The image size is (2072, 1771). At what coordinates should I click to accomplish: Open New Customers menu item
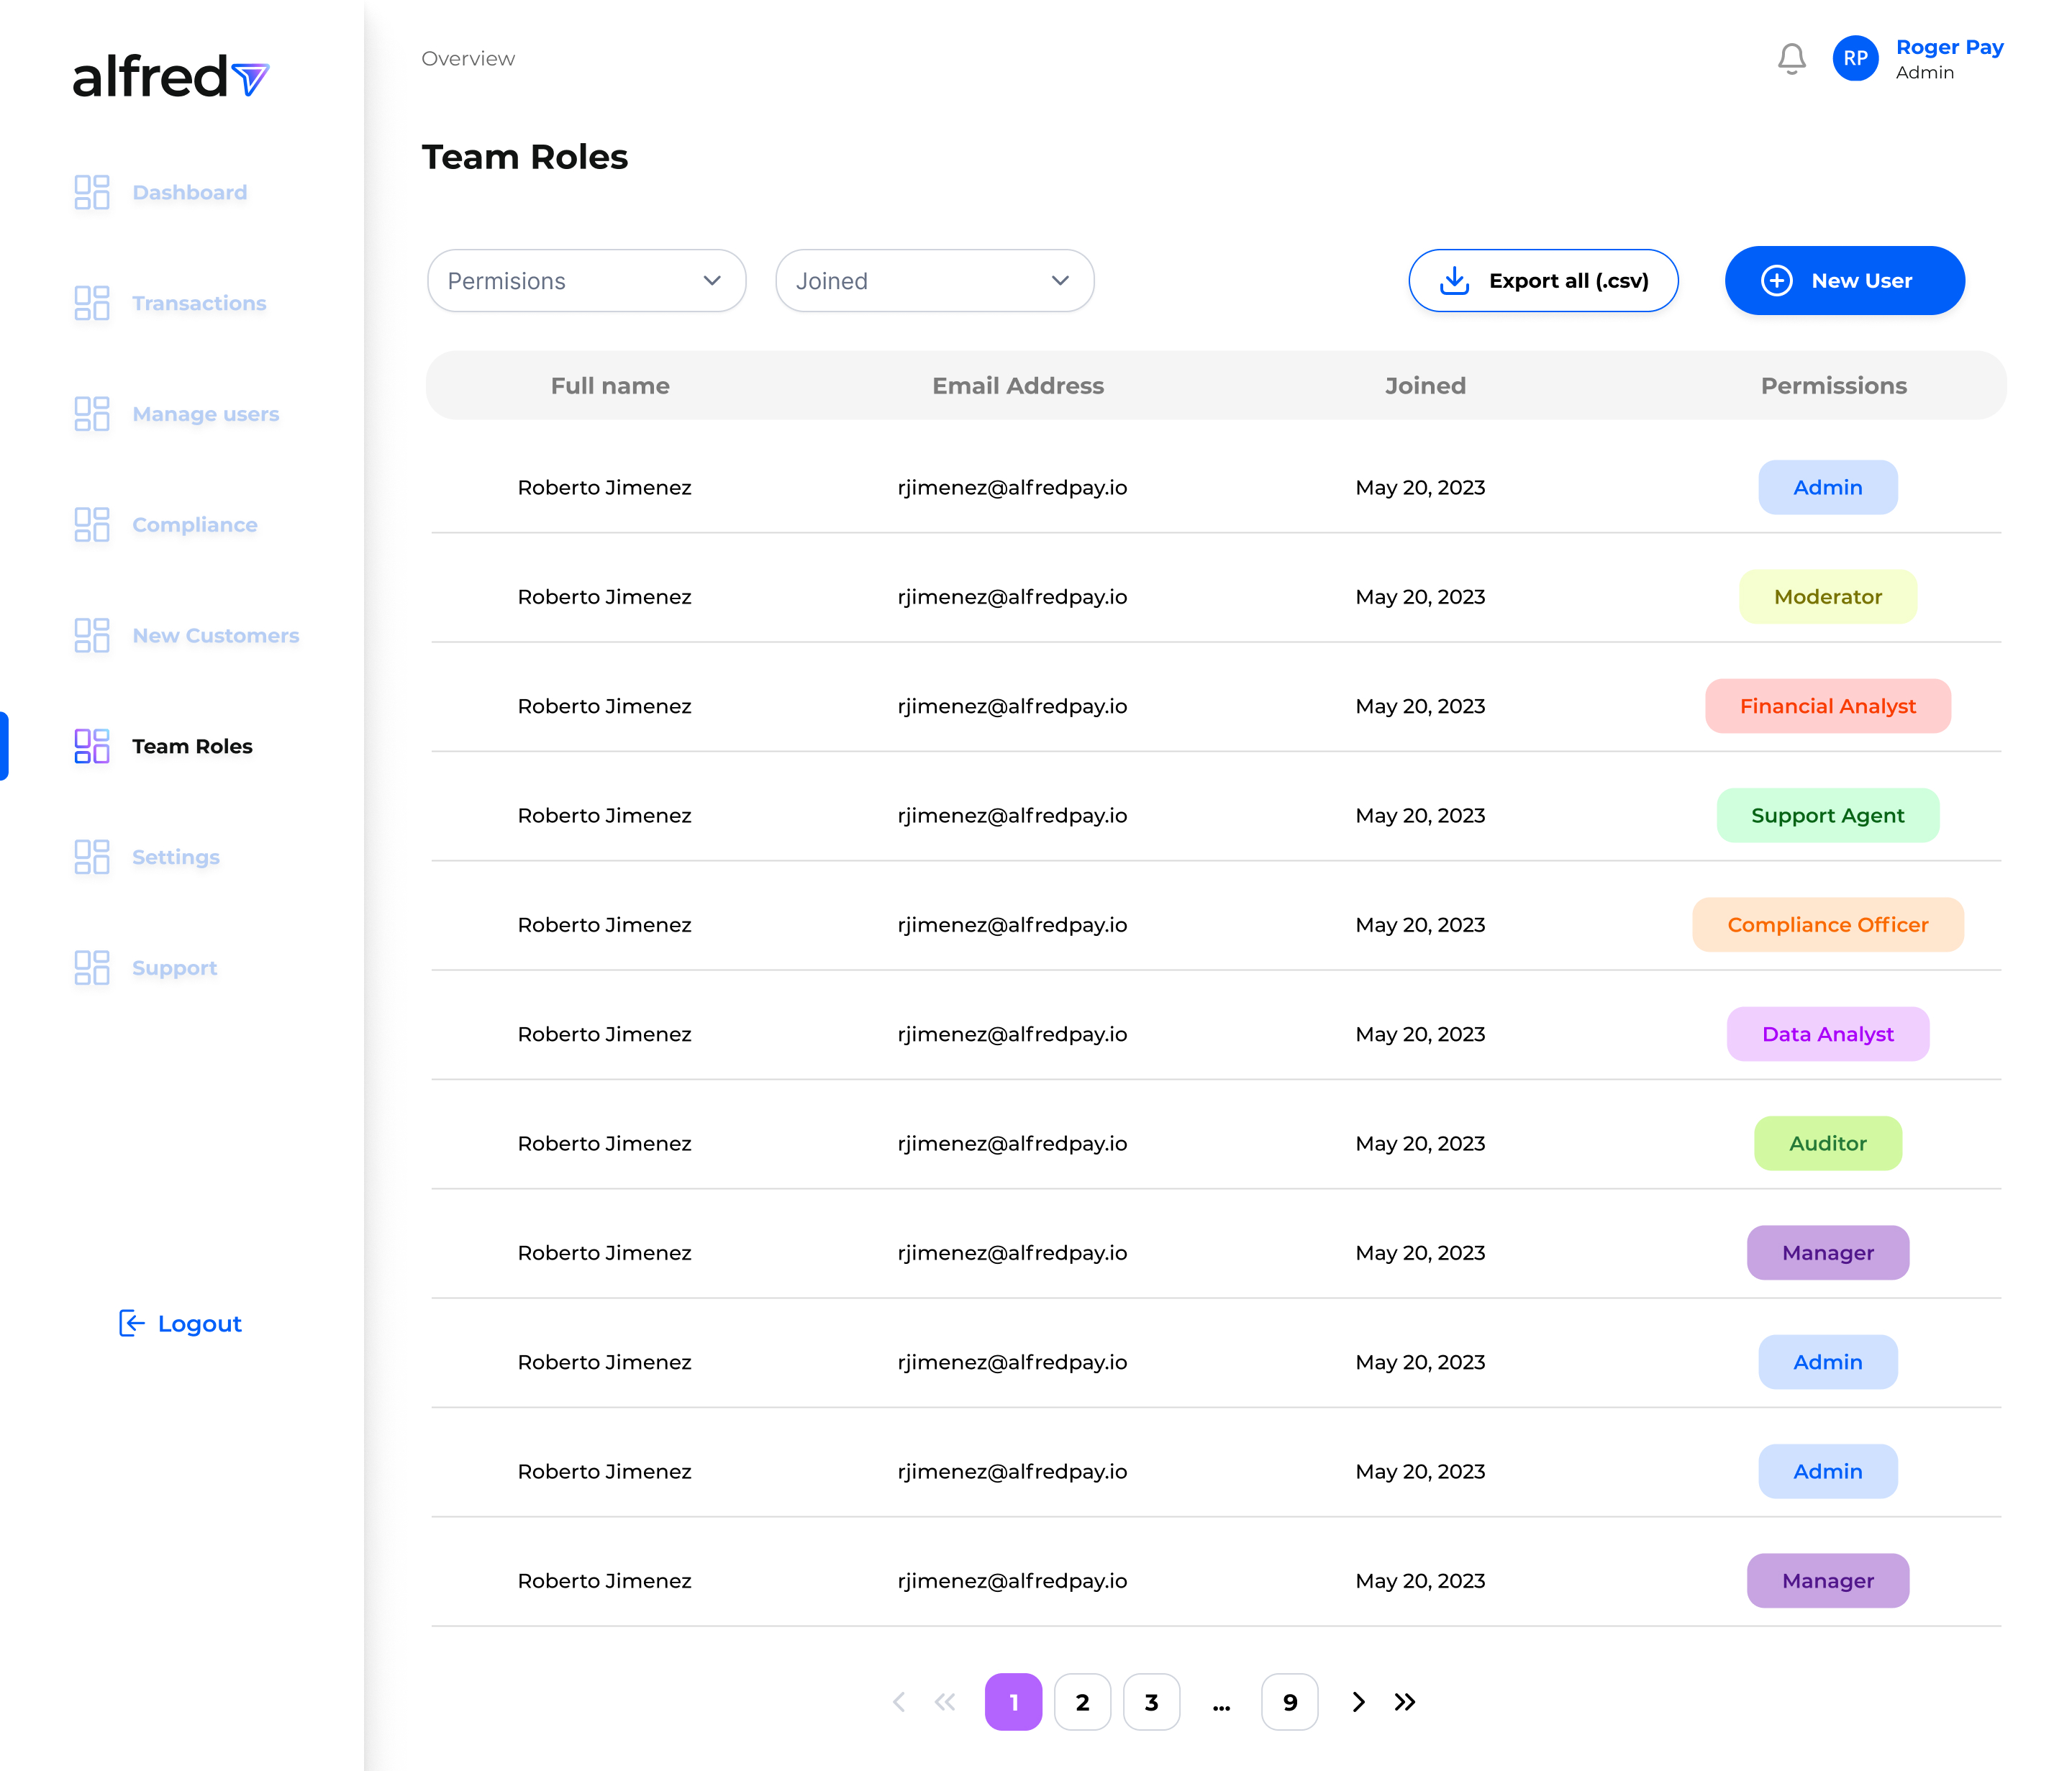(215, 635)
